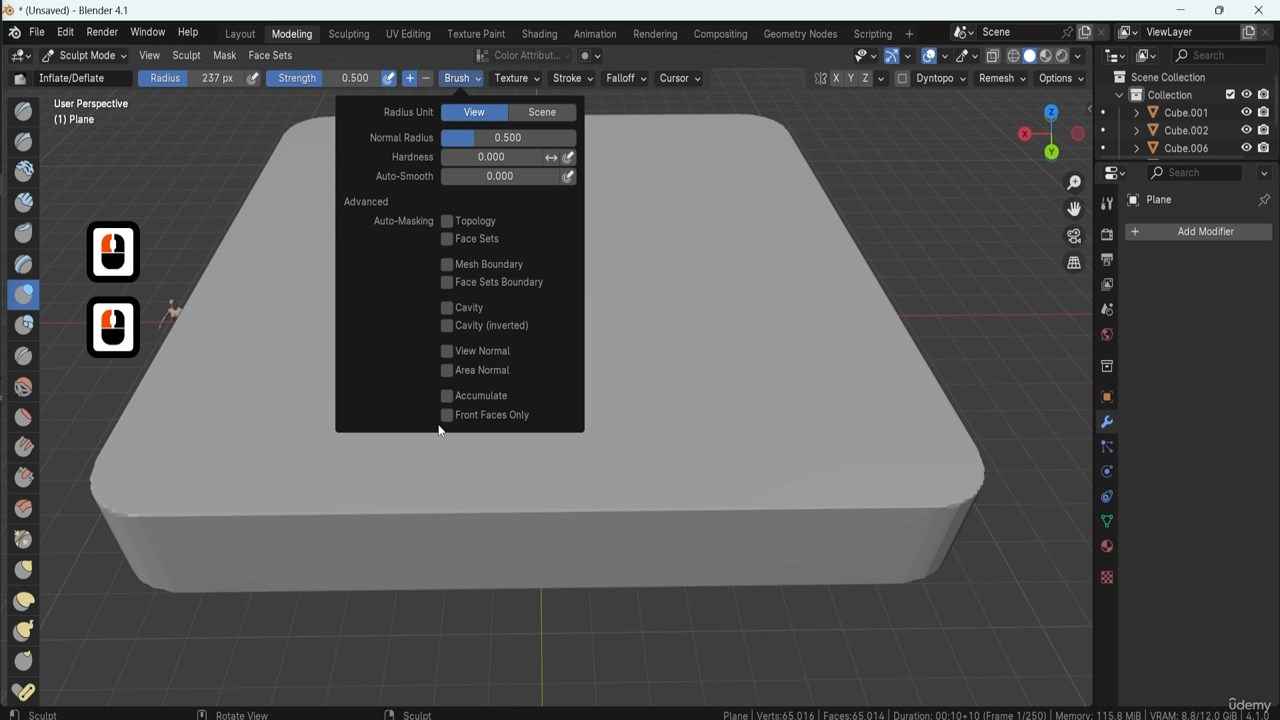Viewport: 1280px width, 720px height.
Task: Click the Add Modifier button
Action: pos(1198,232)
